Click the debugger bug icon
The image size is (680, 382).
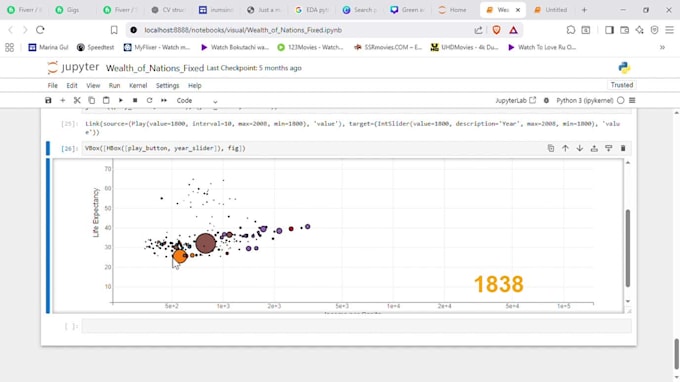pos(546,100)
